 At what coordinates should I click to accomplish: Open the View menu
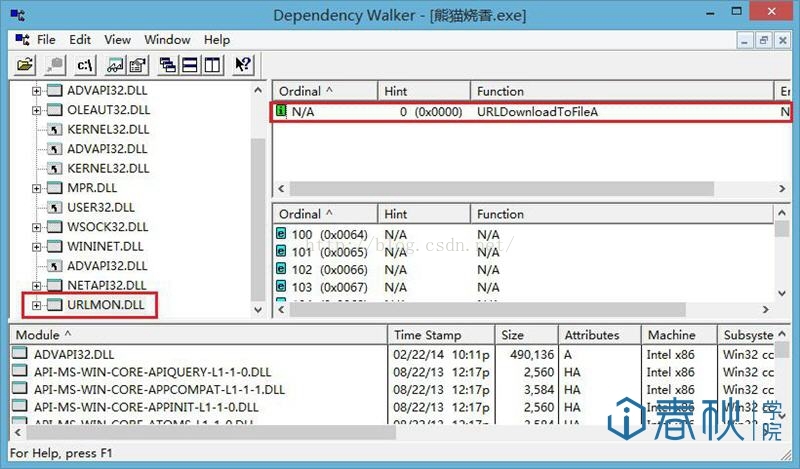point(117,39)
